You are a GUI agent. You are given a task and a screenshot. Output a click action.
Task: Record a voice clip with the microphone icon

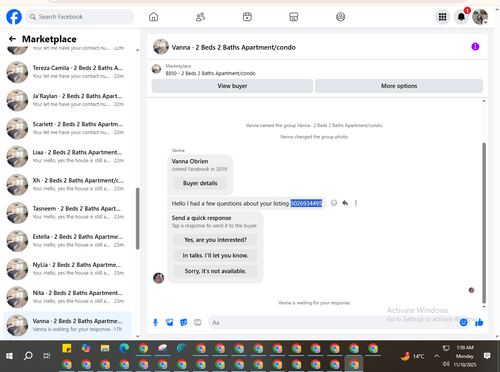155,322
